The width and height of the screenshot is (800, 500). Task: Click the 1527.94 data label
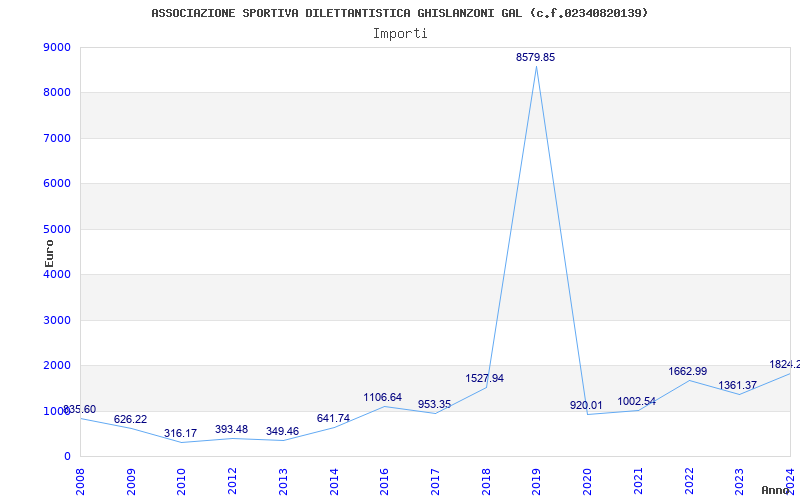[x=485, y=378]
